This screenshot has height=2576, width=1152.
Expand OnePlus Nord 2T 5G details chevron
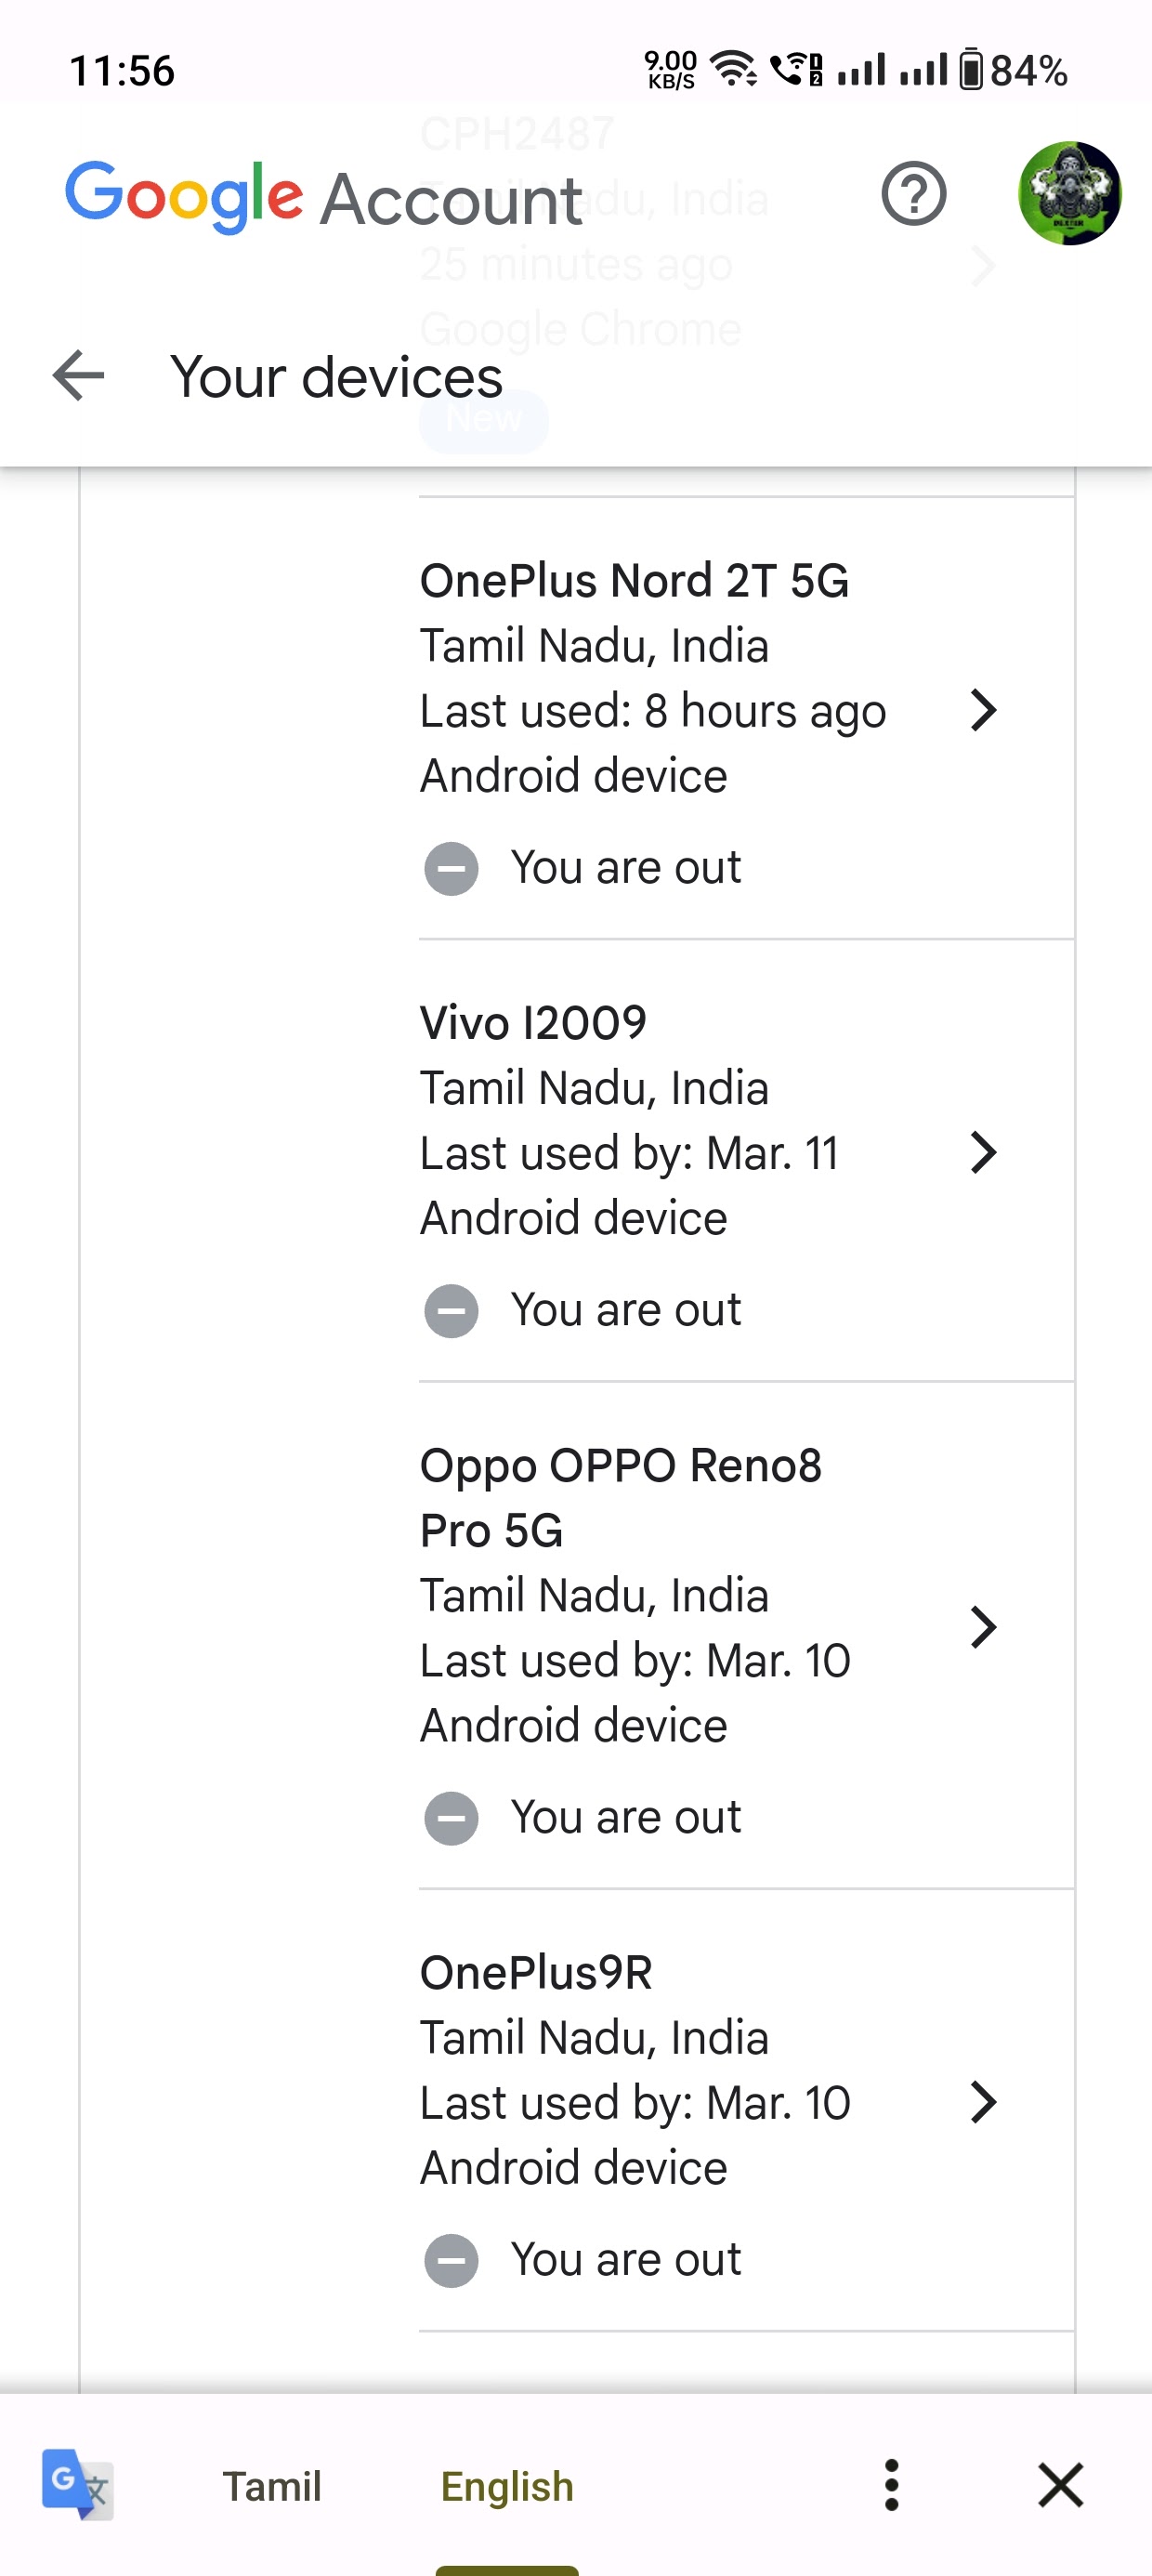(x=983, y=711)
